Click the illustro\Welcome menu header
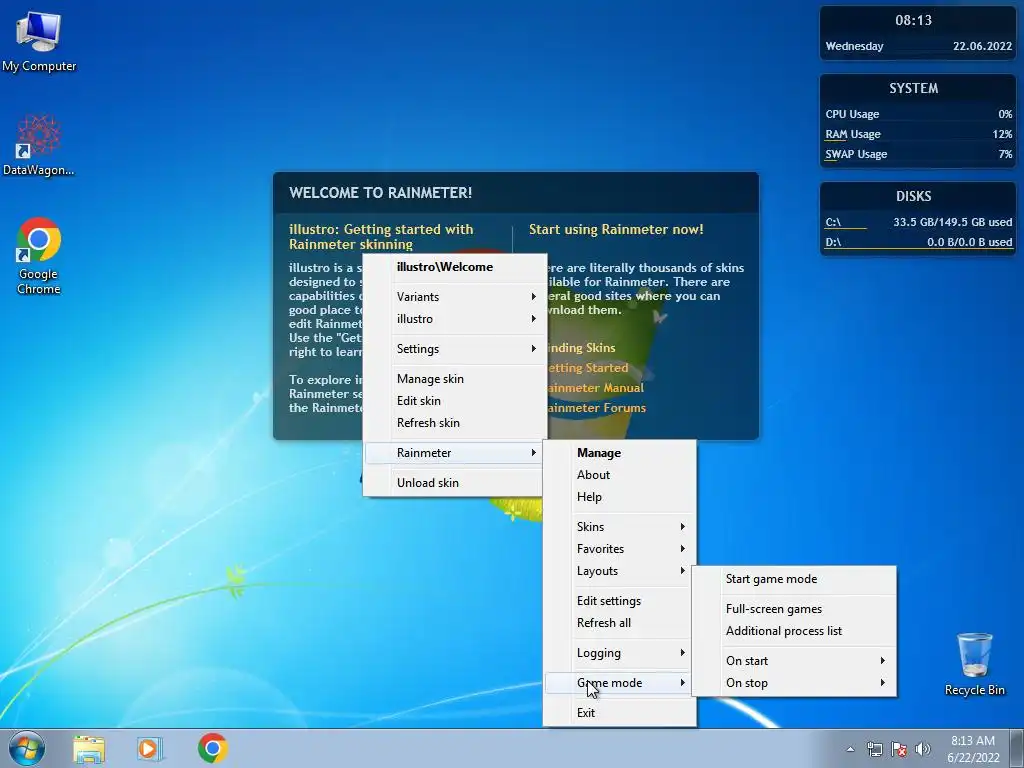Viewport: 1024px width, 768px height. coord(455,267)
